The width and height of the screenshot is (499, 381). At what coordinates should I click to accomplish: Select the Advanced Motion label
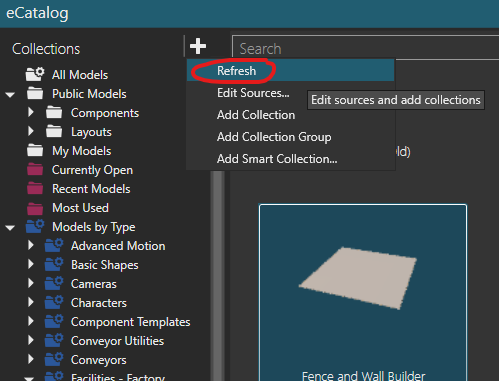[x=118, y=246]
